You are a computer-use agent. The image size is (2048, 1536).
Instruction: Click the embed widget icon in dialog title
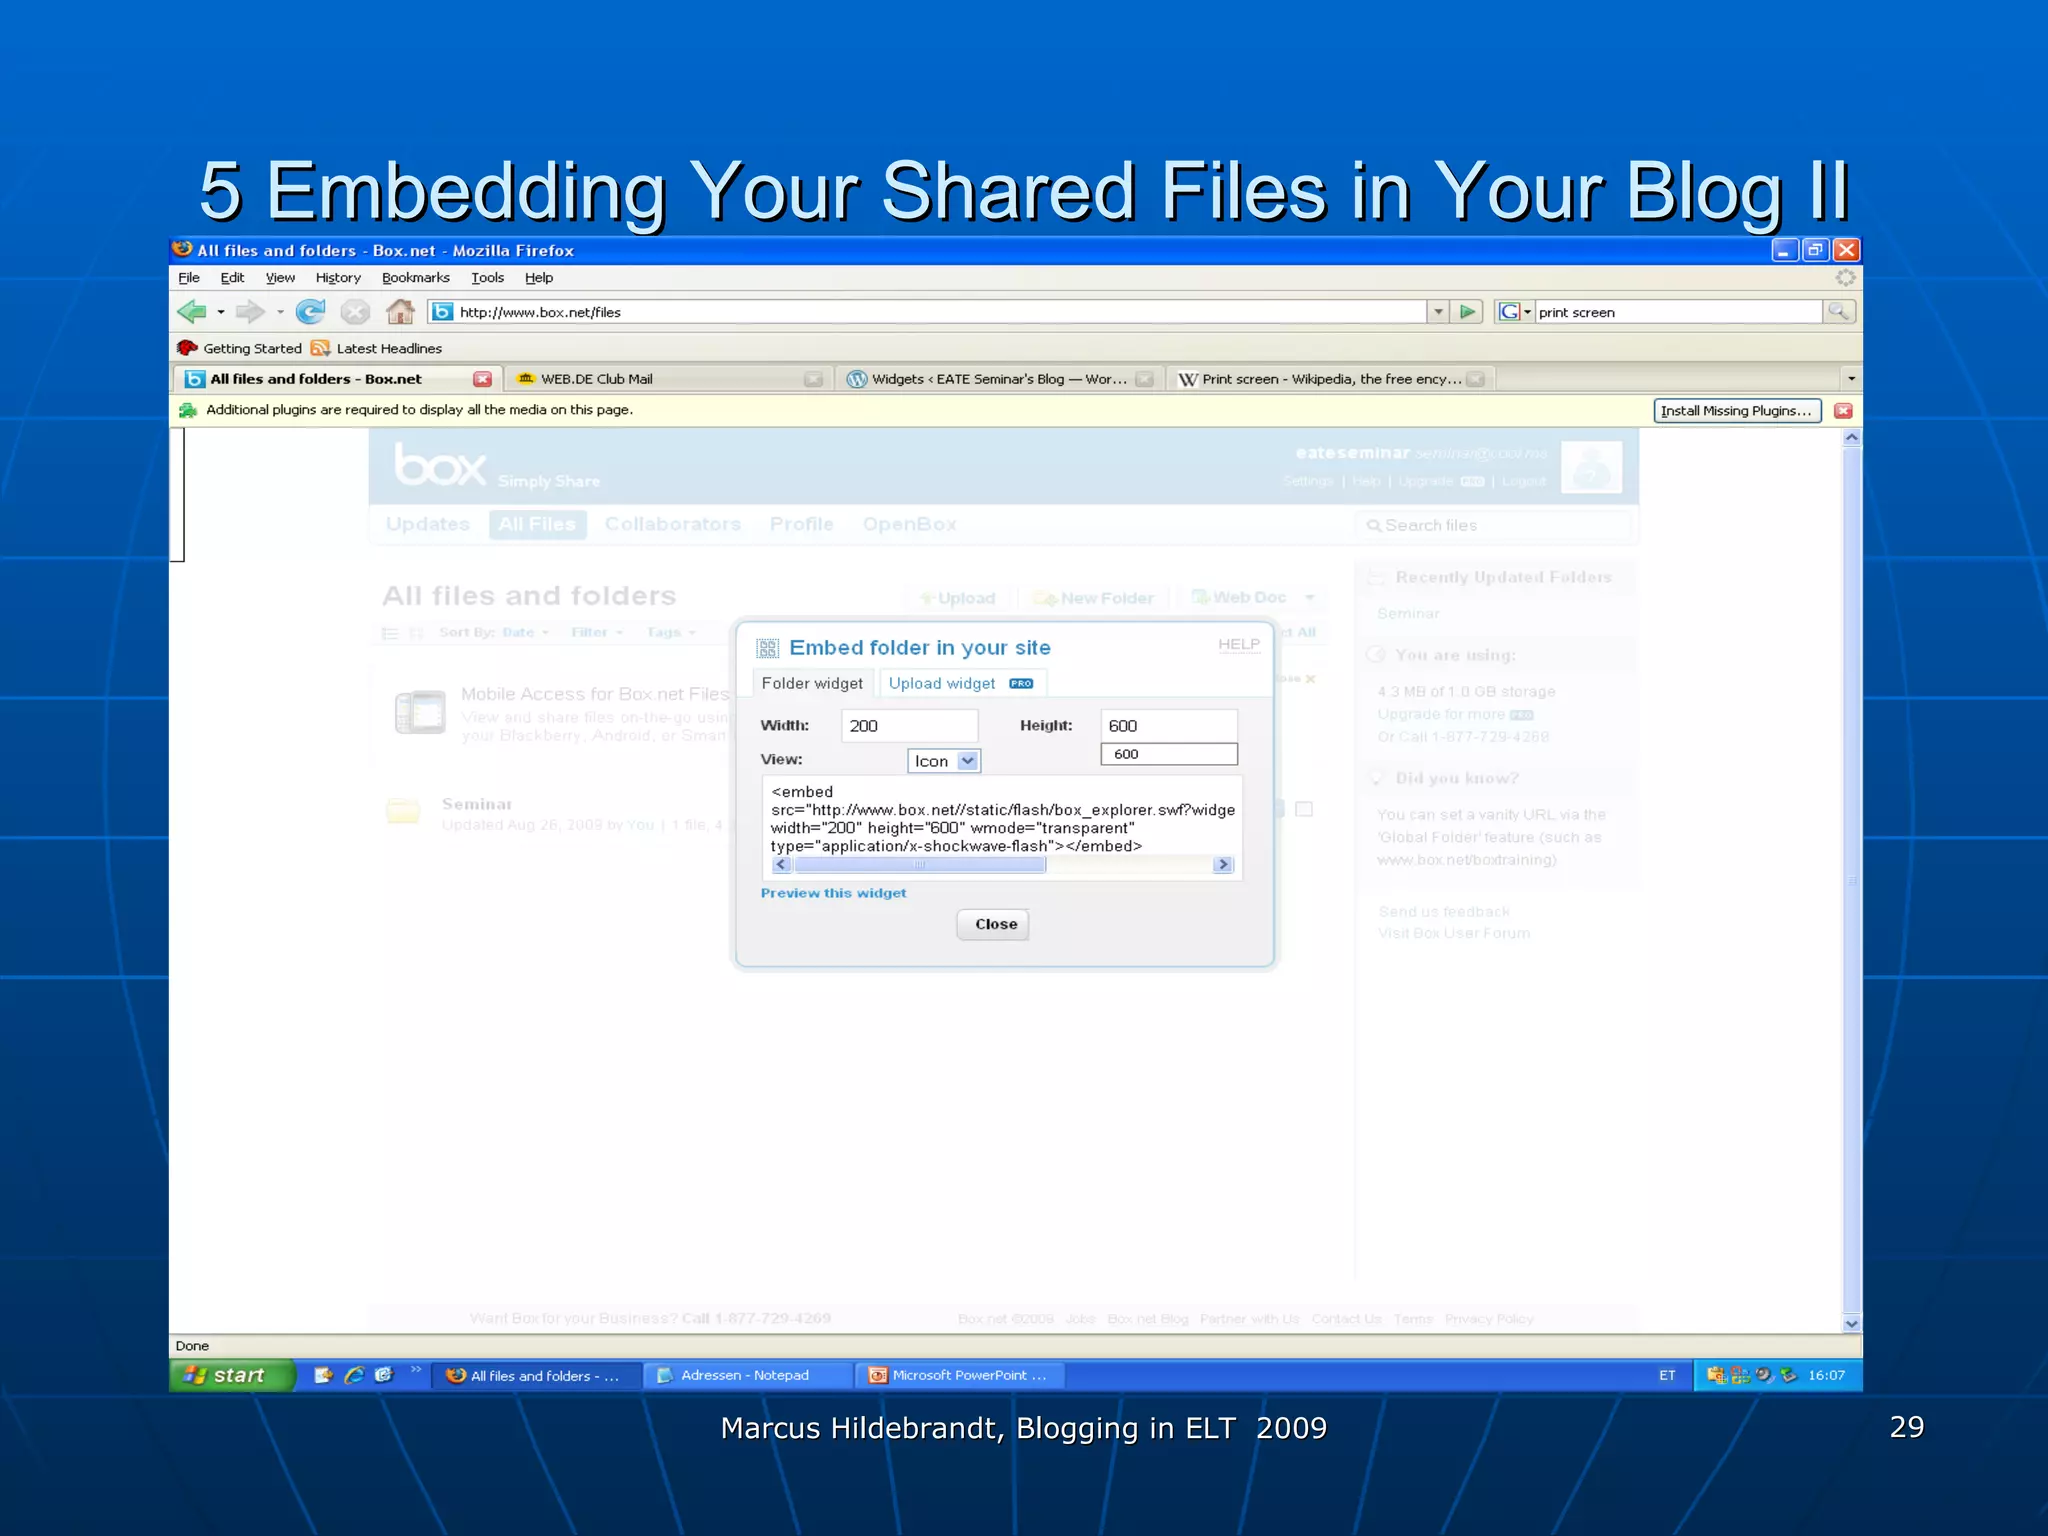767,648
